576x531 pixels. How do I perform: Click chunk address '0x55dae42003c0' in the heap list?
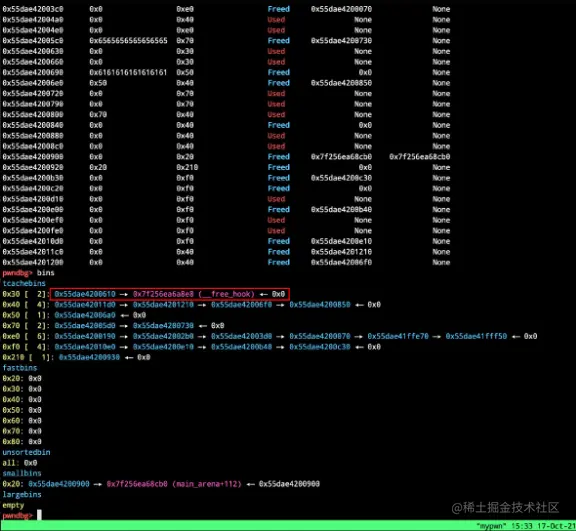click(x=33, y=9)
